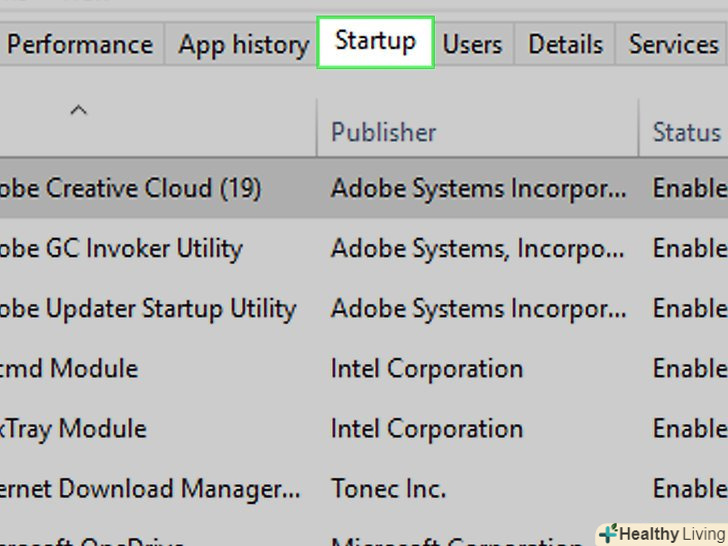
Task: Select the Adobe Creative Cloud (19) row
Action: tap(130, 188)
